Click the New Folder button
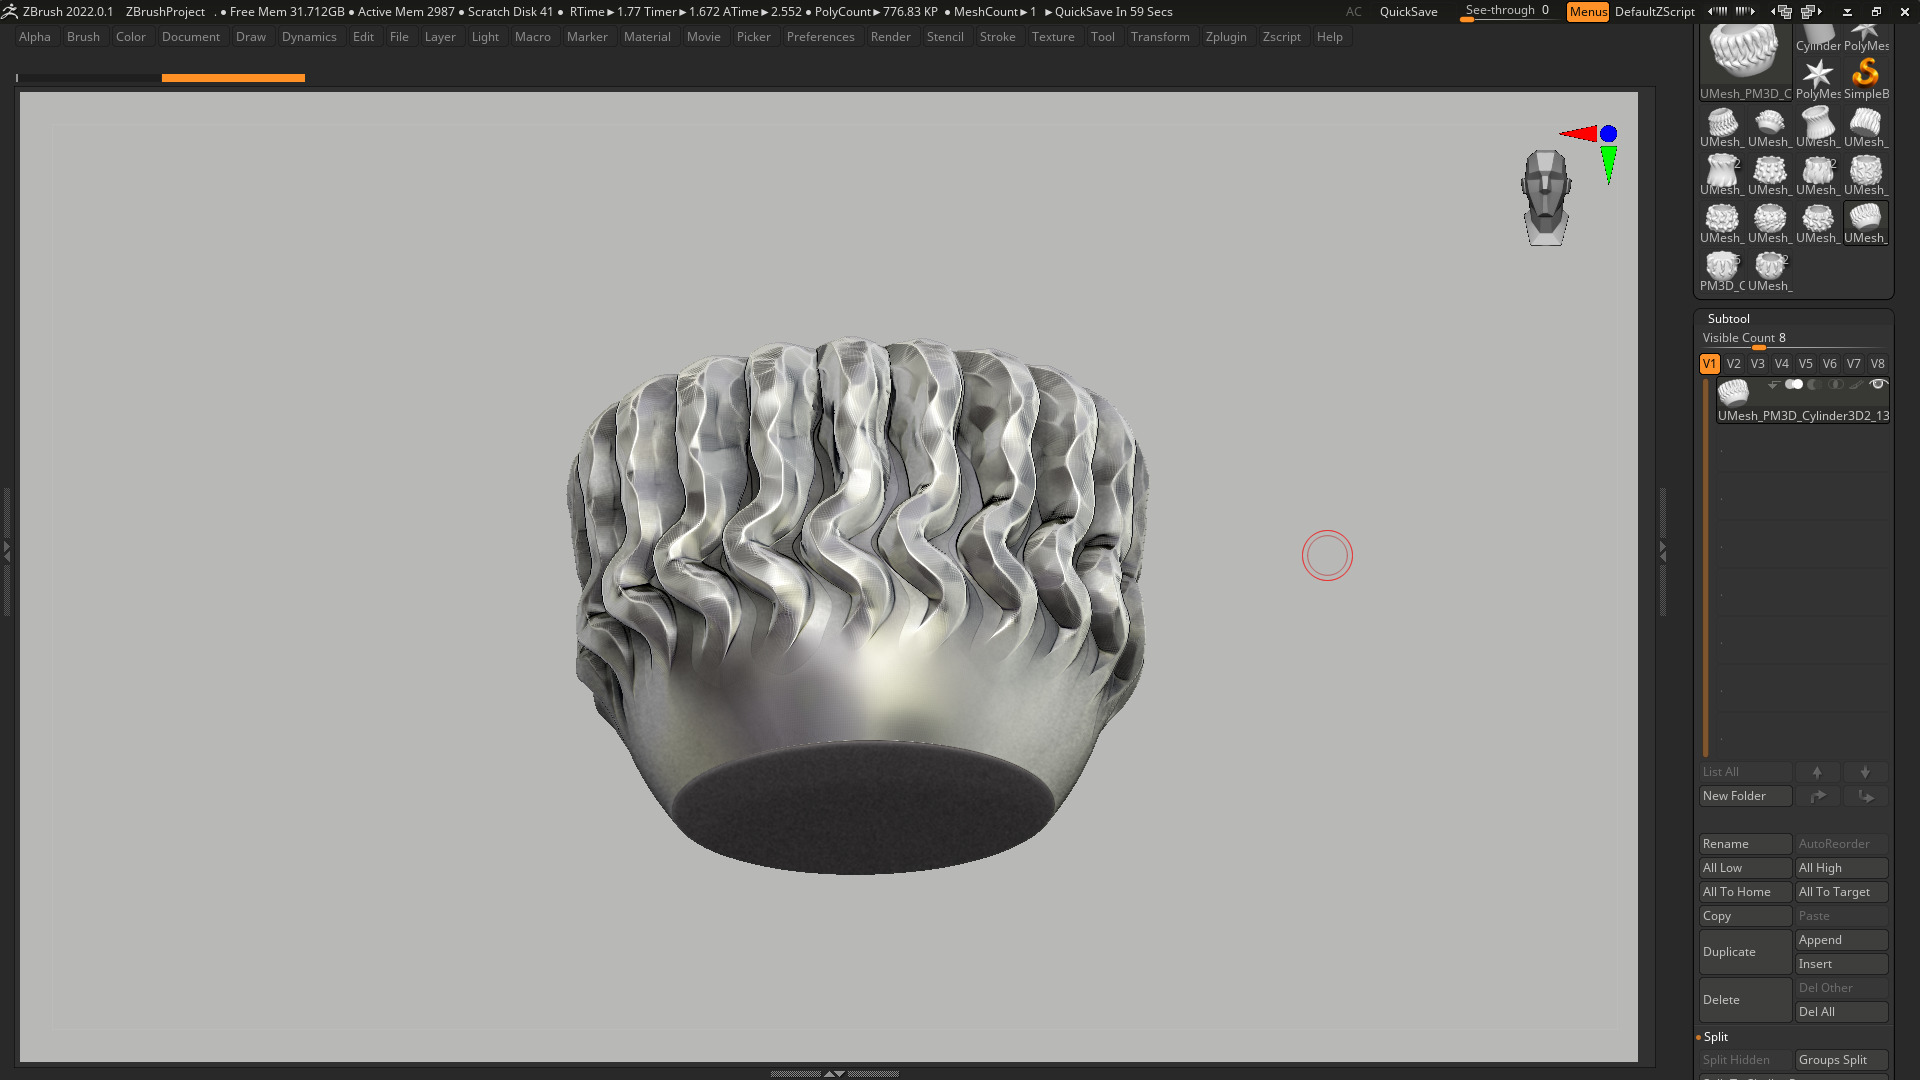Viewport: 1920px width, 1080px height. point(1745,796)
